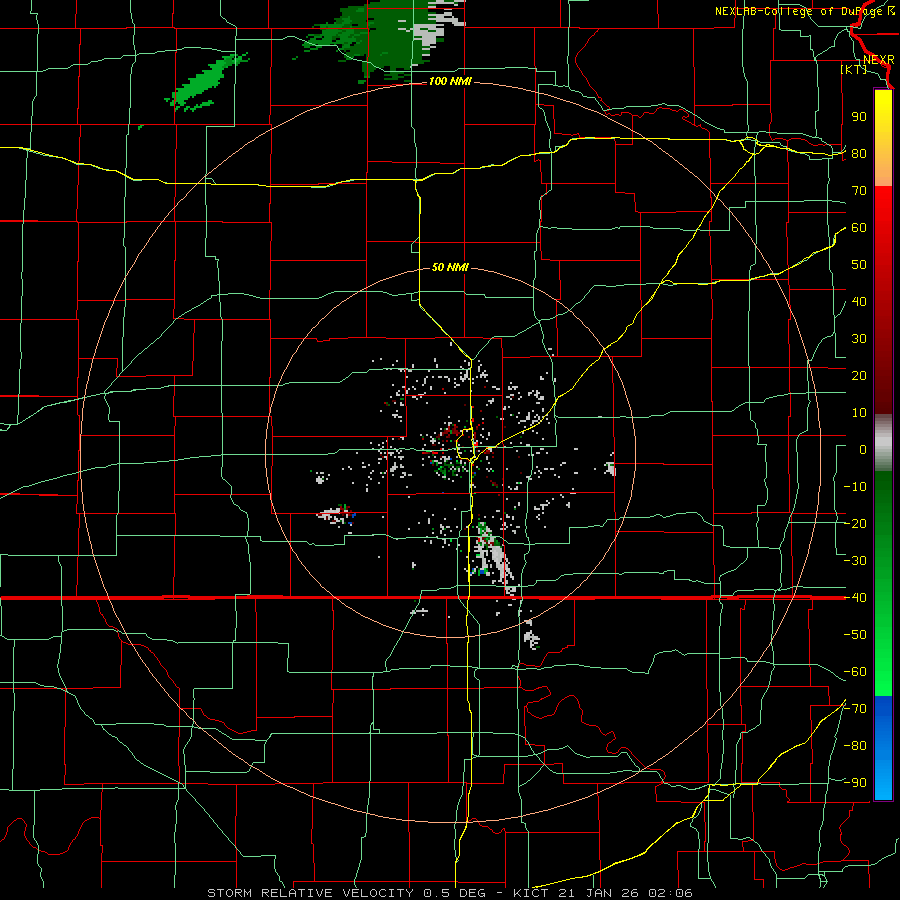Viewport: 900px width, 900px height.
Task: Click the "100 NMI" range ring label
Action: tap(450, 82)
